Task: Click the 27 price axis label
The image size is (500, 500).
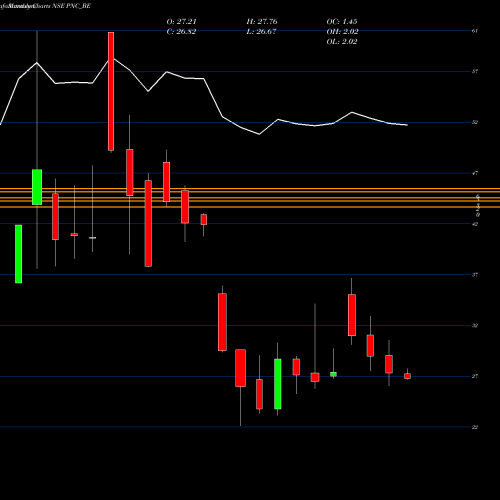Action: (475, 376)
